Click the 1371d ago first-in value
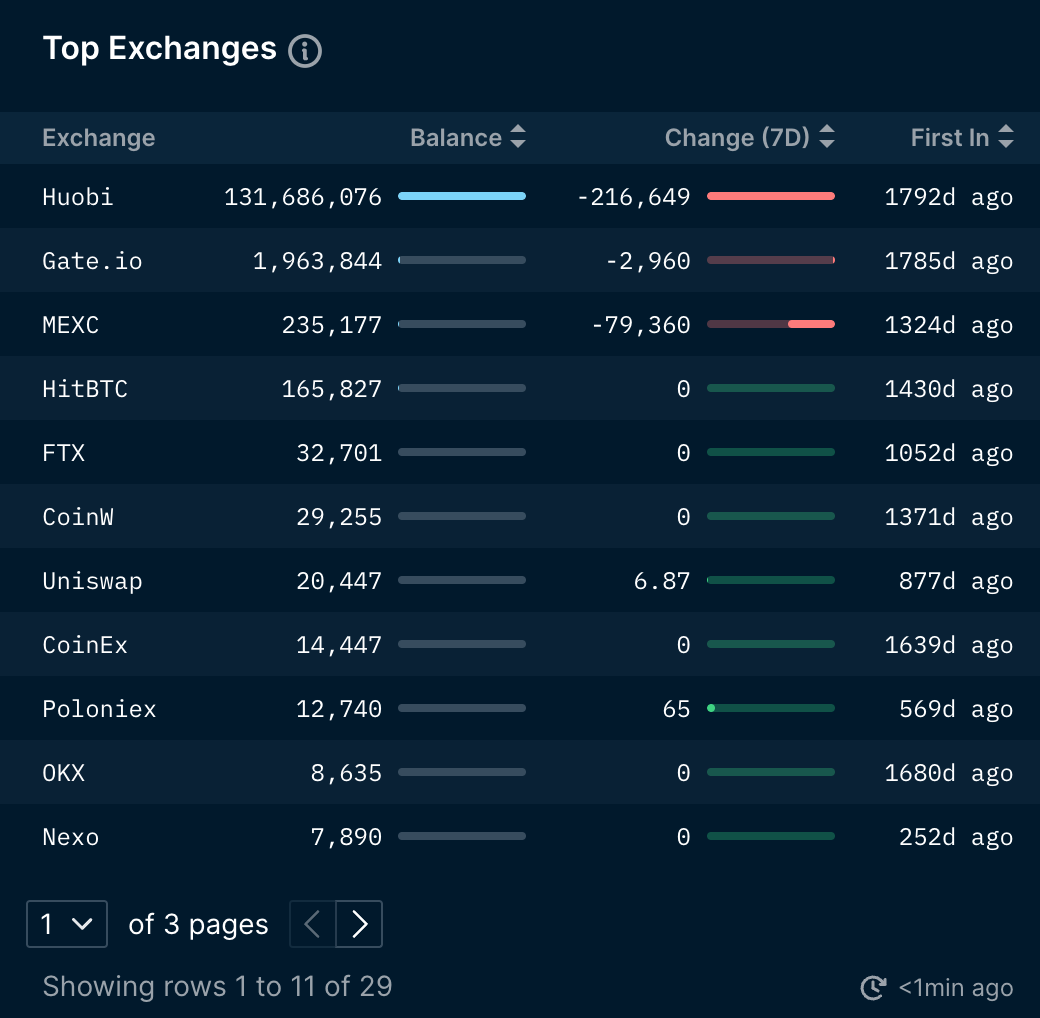Viewport: 1040px width, 1018px height. point(949,517)
